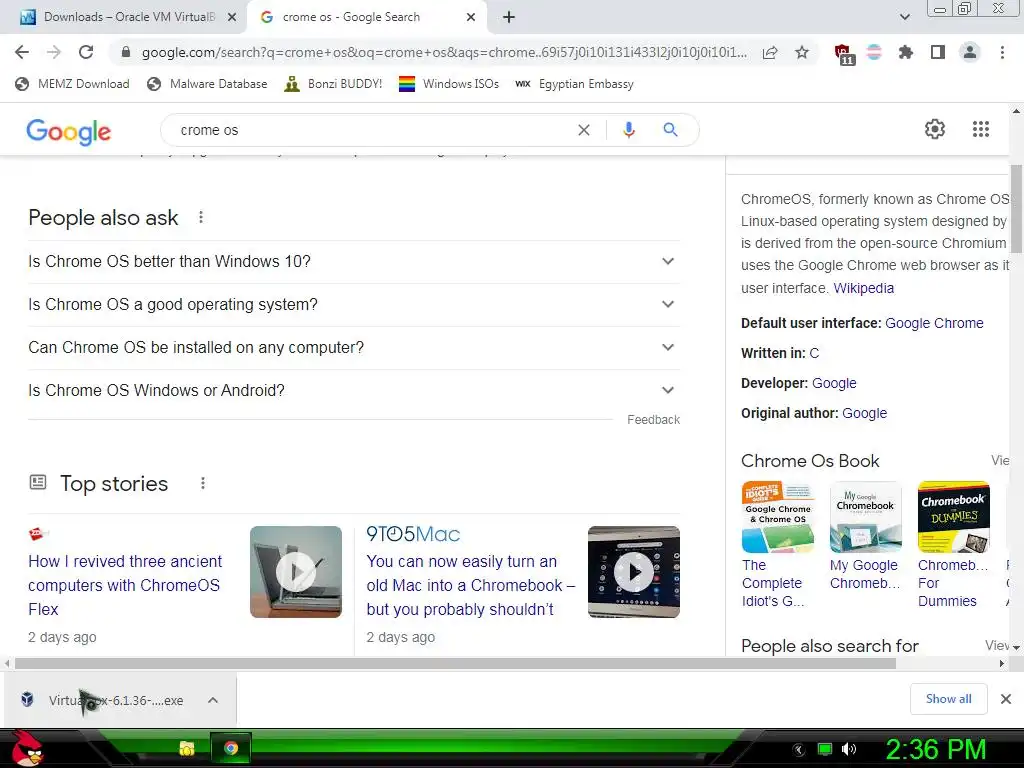Close the Downloads VirtualBox tab
1024x768 pixels.
coord(232,17)
